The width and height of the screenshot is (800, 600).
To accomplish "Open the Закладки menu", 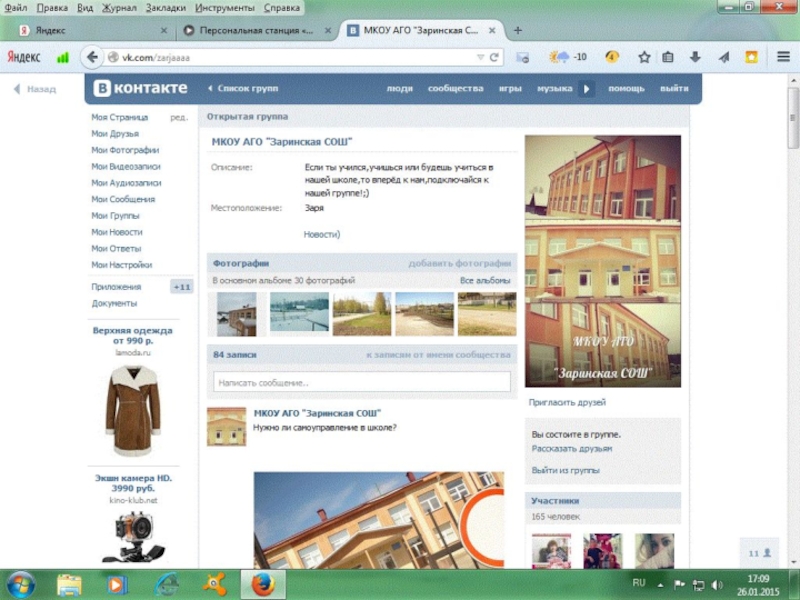I will tap(166, 8).
